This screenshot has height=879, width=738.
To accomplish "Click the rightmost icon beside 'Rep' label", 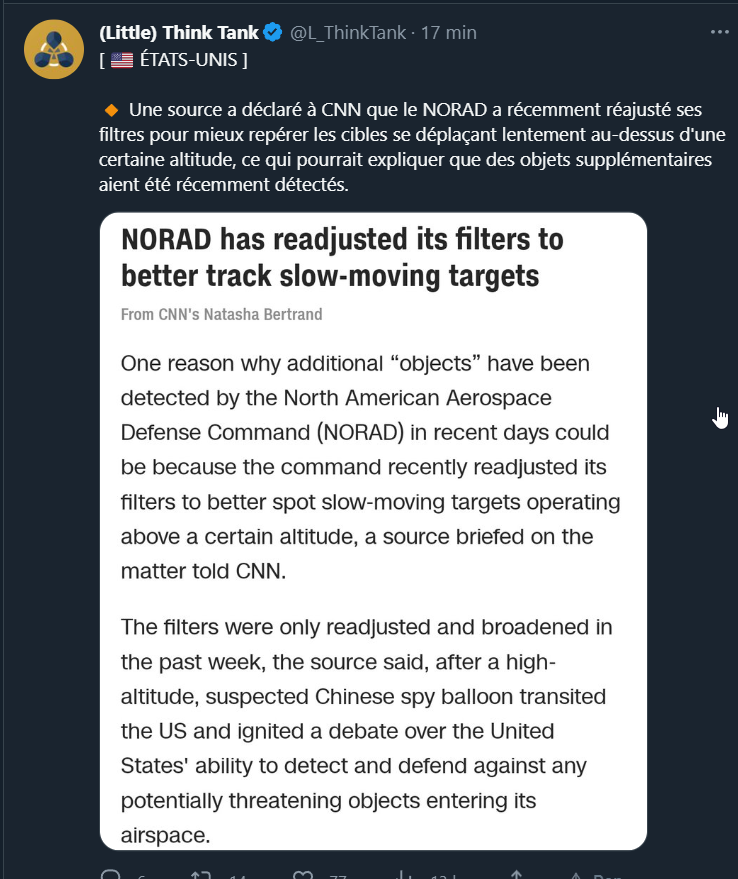I will pyautogui.click(x=576, y=875).
